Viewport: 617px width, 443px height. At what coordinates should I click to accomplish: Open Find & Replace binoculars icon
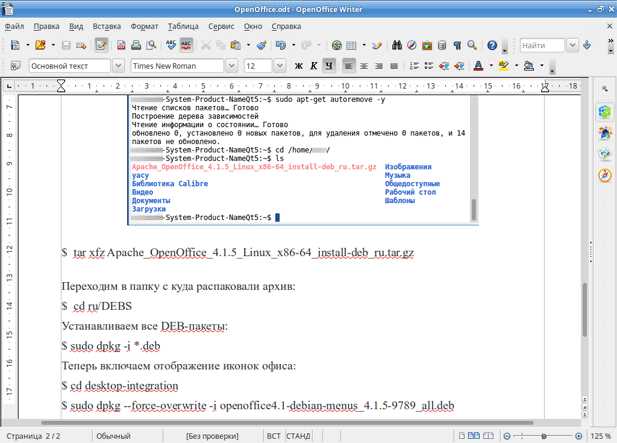click(x=397, y=45)
